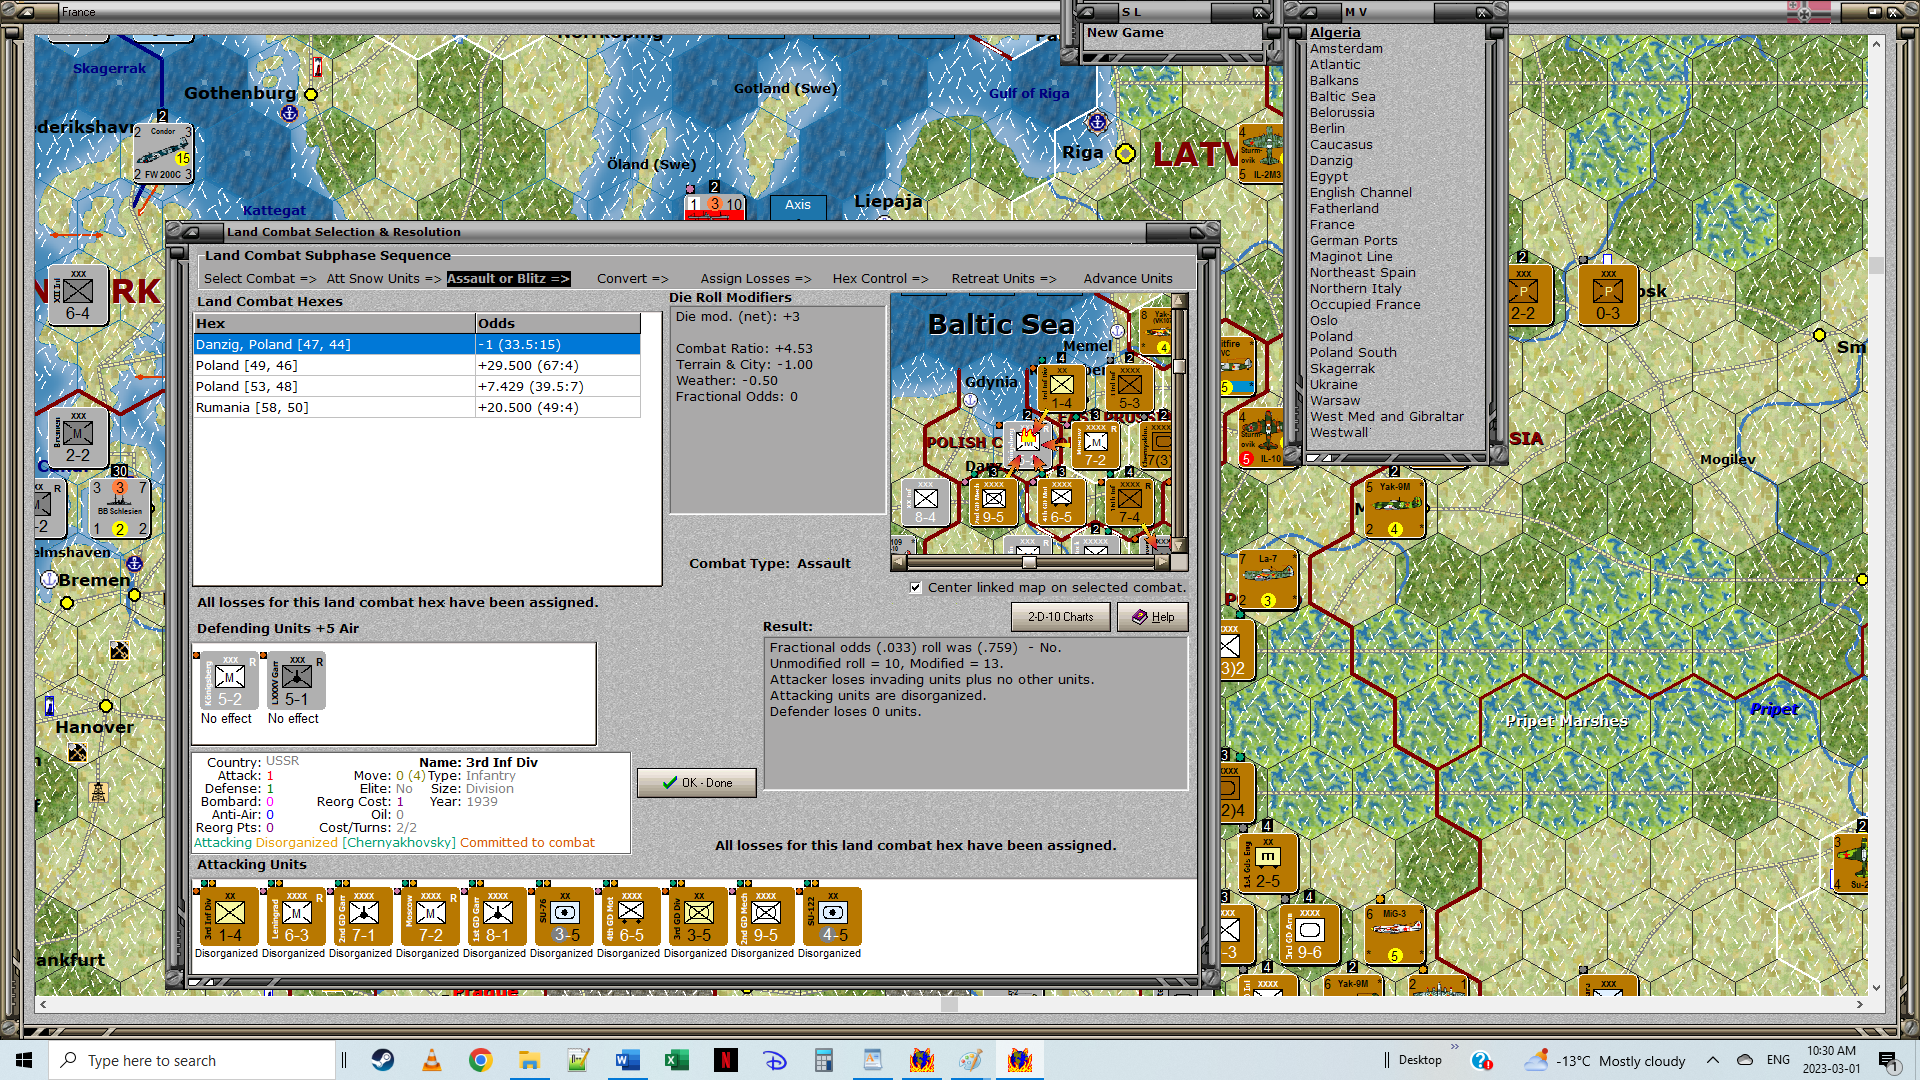
Task: Select the 'Select Combat =>' subphase step
Action: (x=260, y=279)
